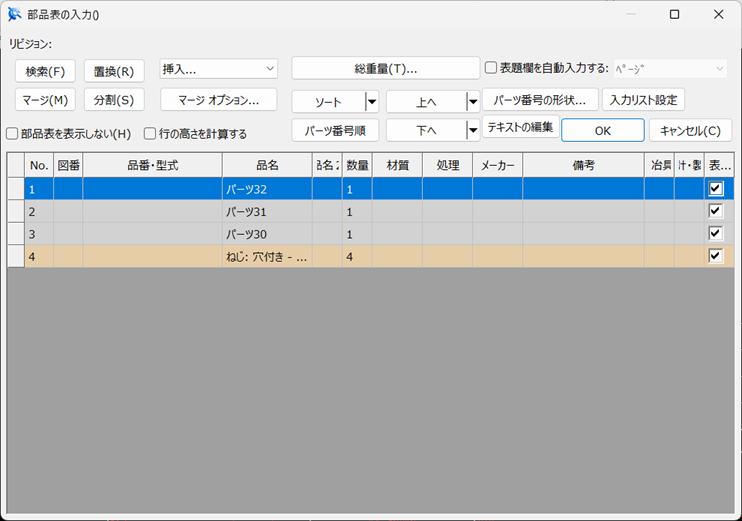Click the 備考 cell in パーツ30 row
Viewport: 742px width, 521px height.
[583, 234]
